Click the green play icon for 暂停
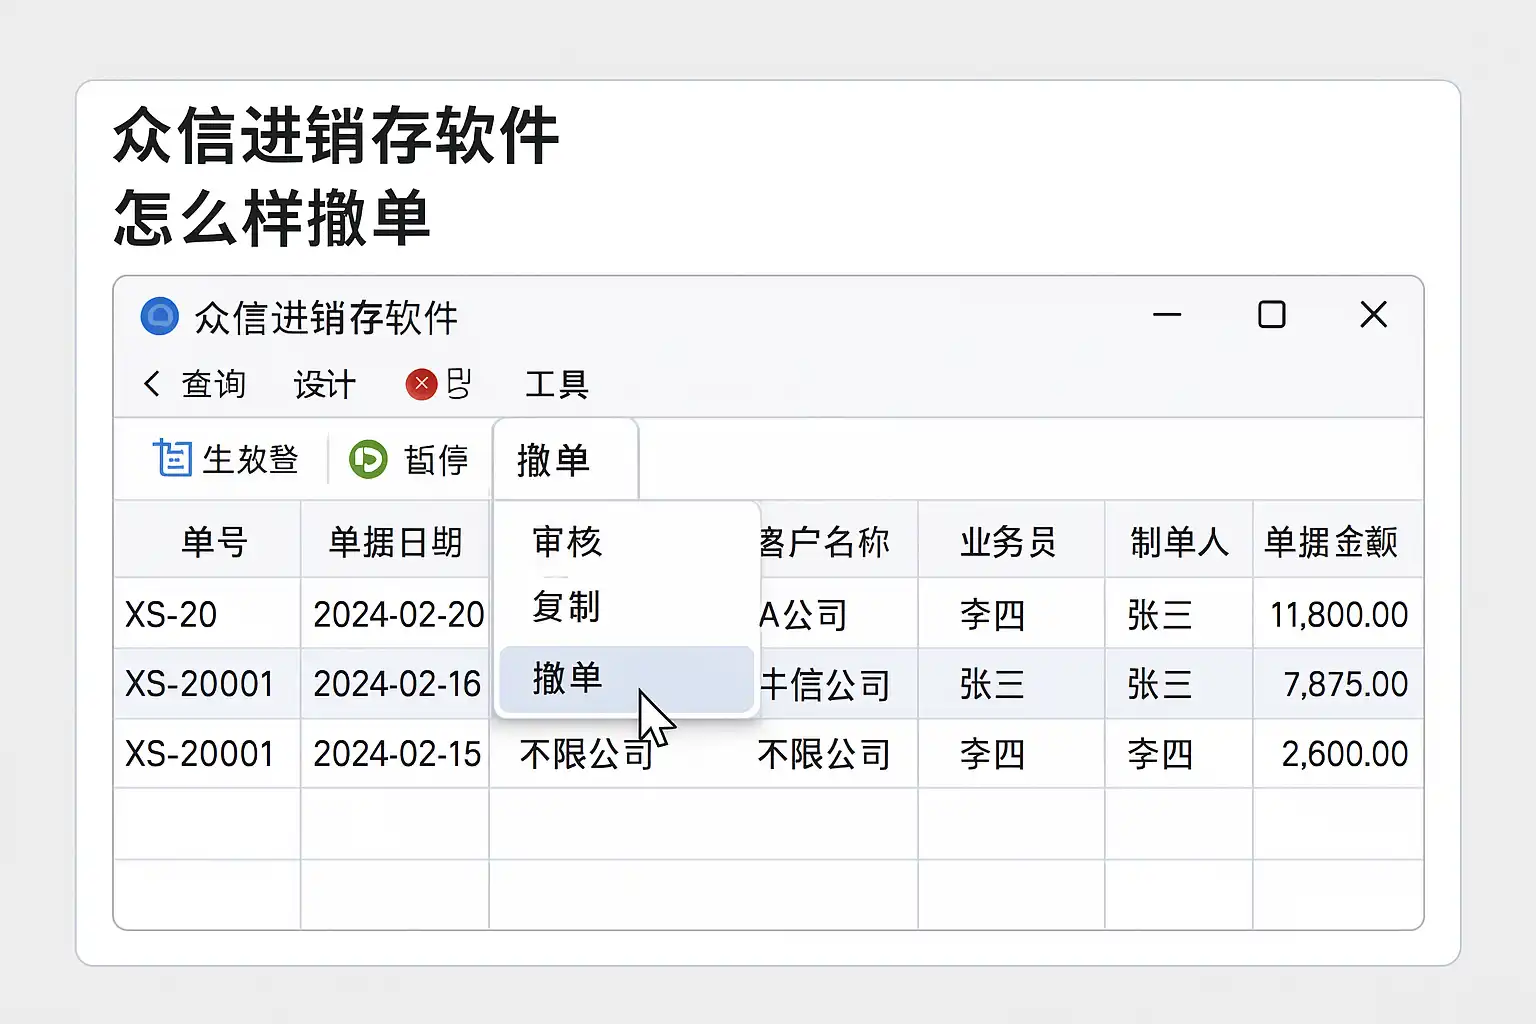 tap(368, 460)
